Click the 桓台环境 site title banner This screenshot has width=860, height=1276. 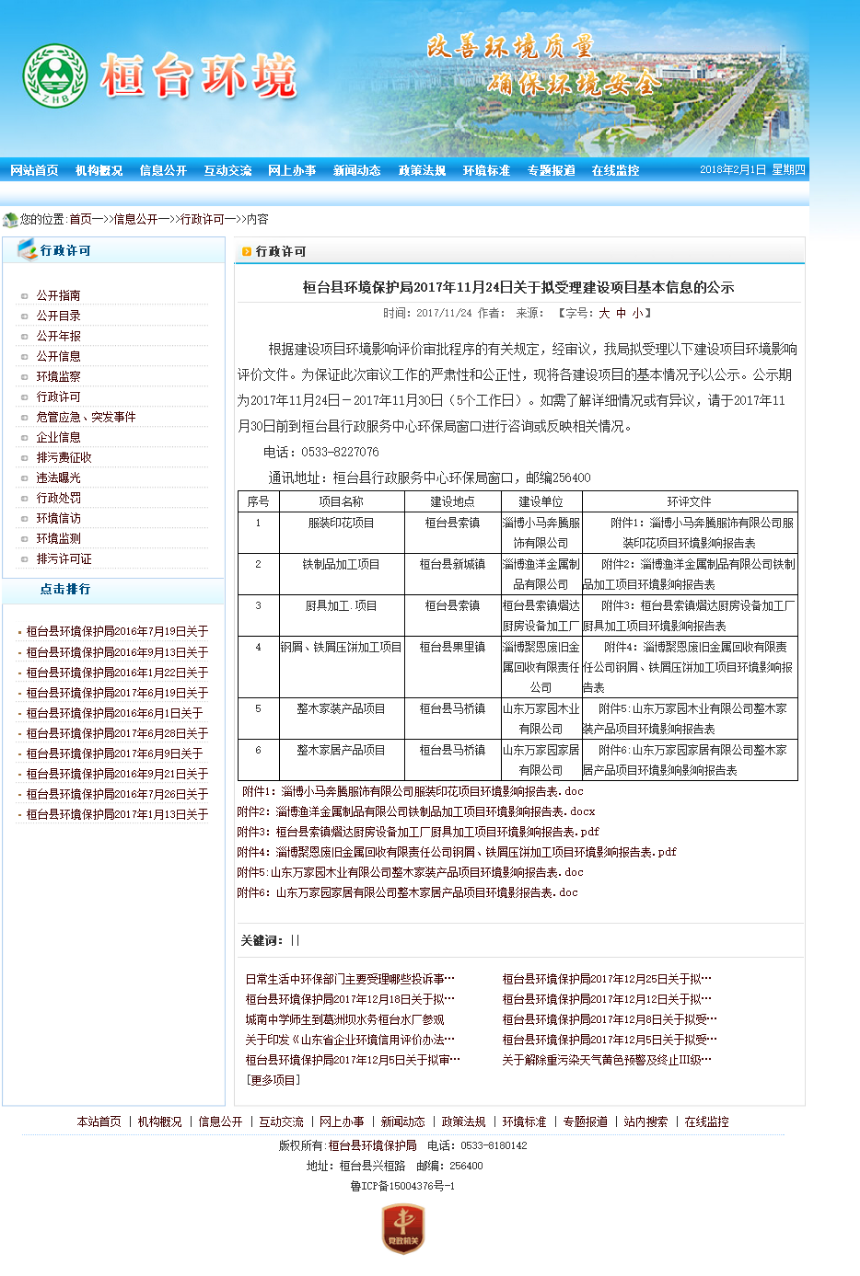pos(200,76)
